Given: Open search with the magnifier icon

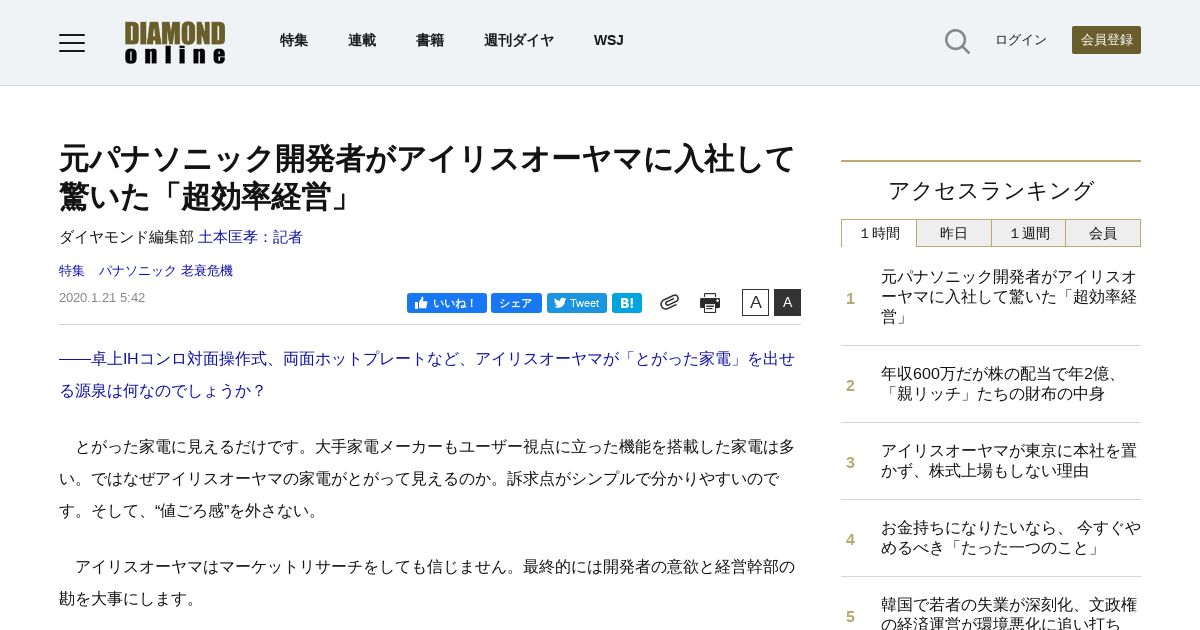Looking at the screenshot, I should pos(957,41).
